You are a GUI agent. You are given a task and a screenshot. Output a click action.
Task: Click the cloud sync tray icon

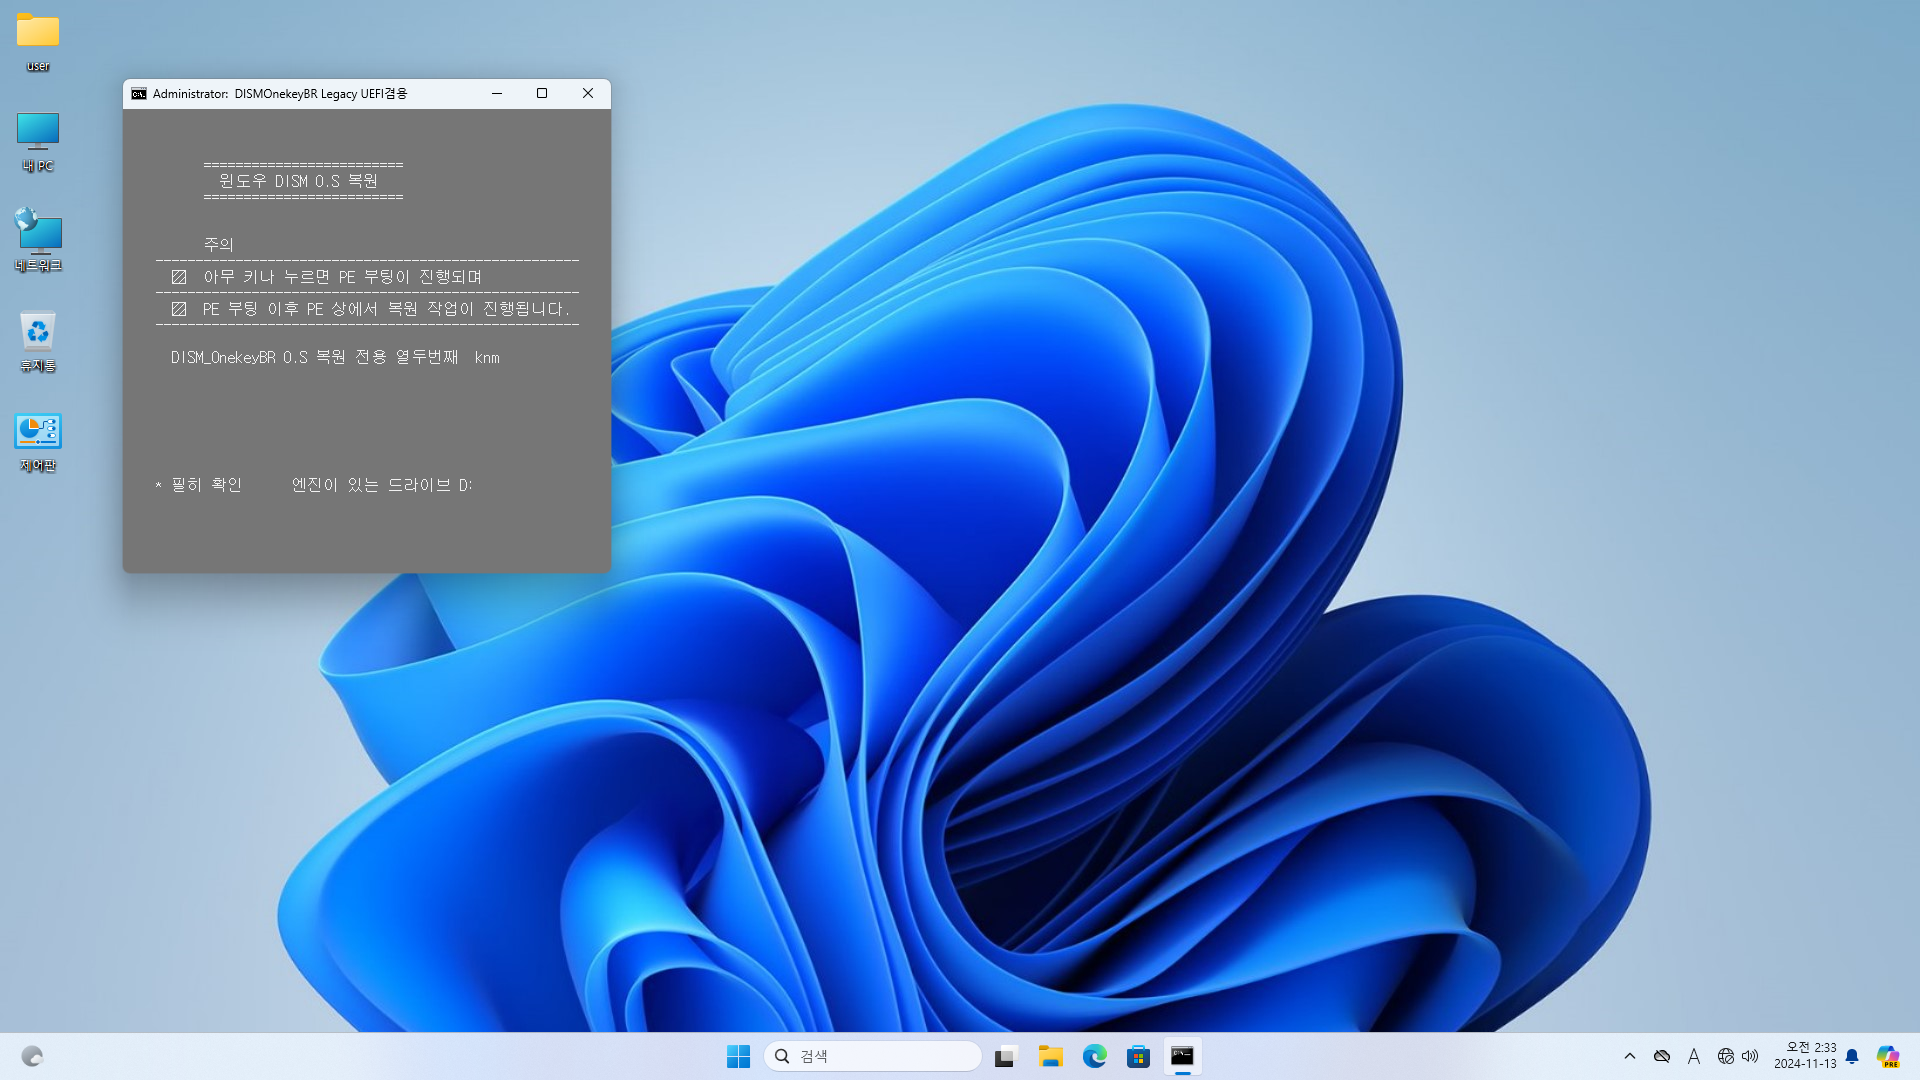(1662, 1056)
